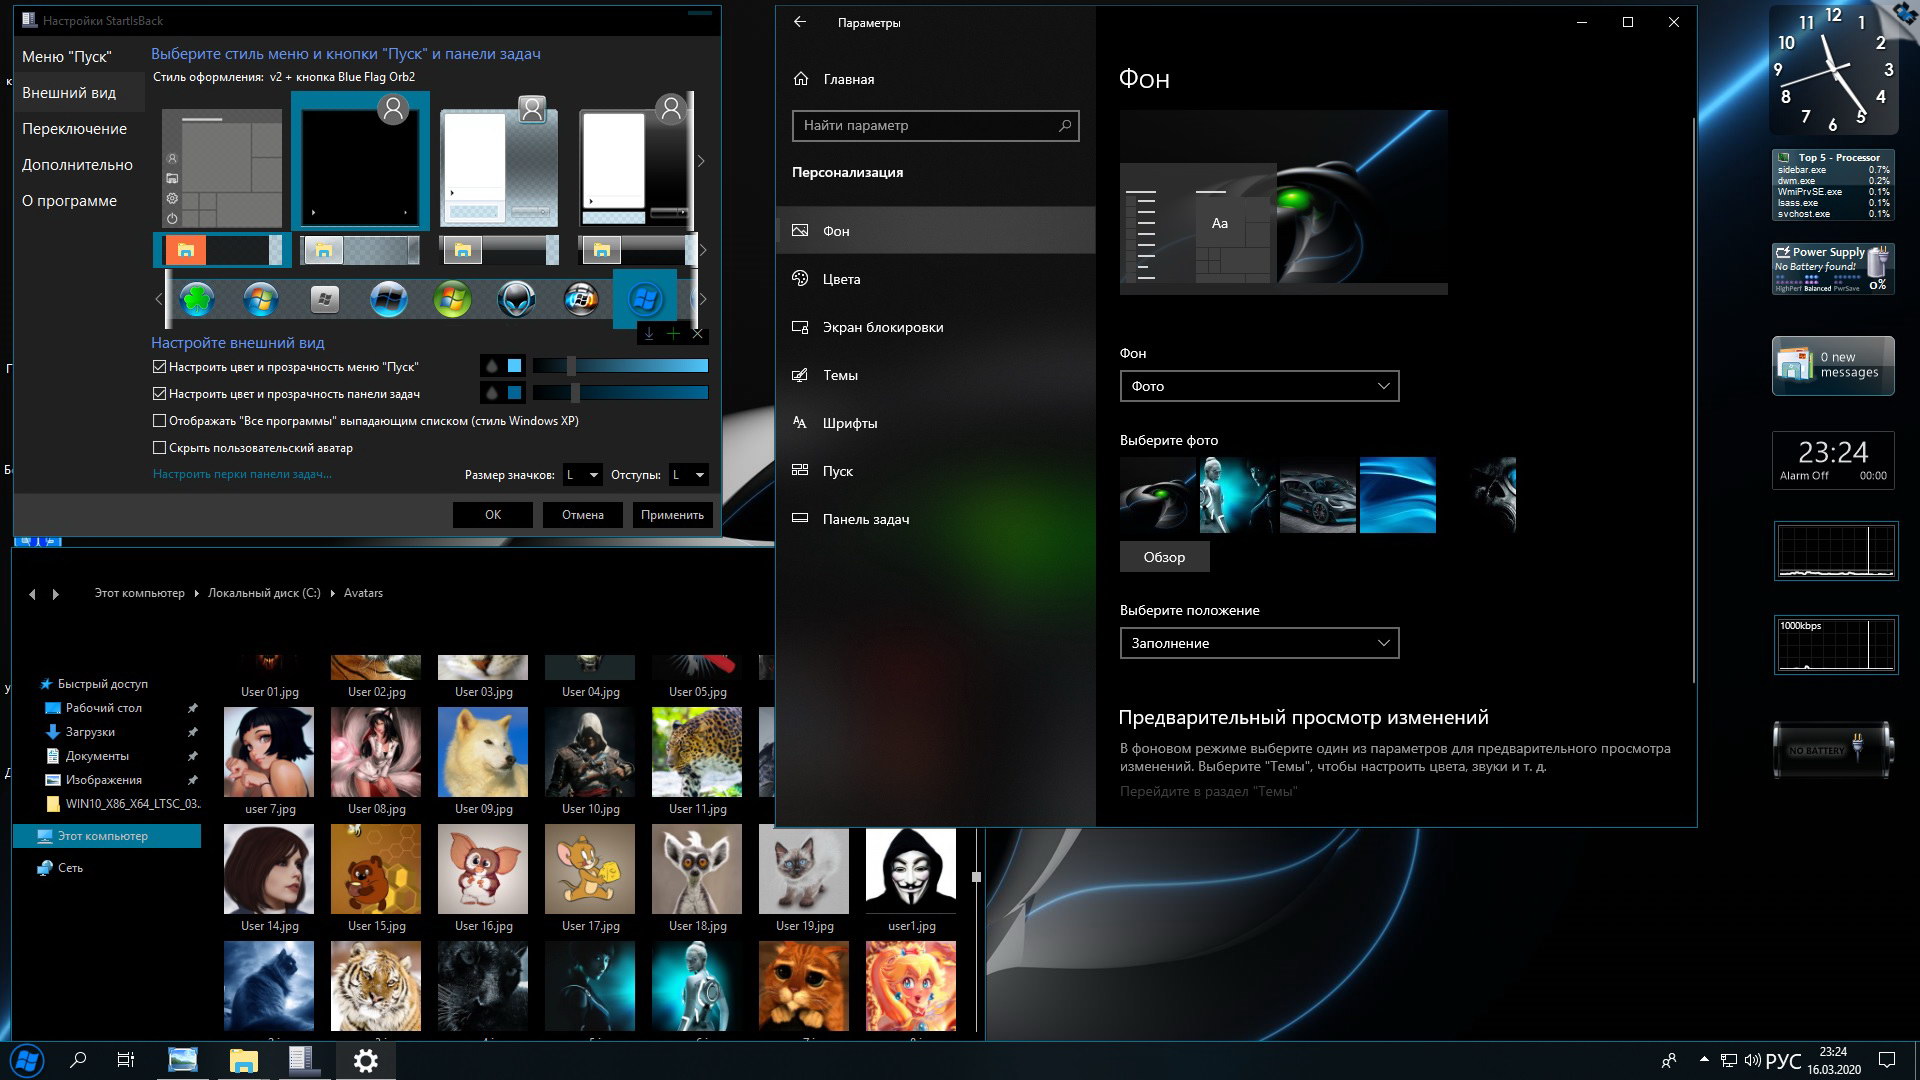
Task: Click taskbar color swatch
Action: point(515,393)
